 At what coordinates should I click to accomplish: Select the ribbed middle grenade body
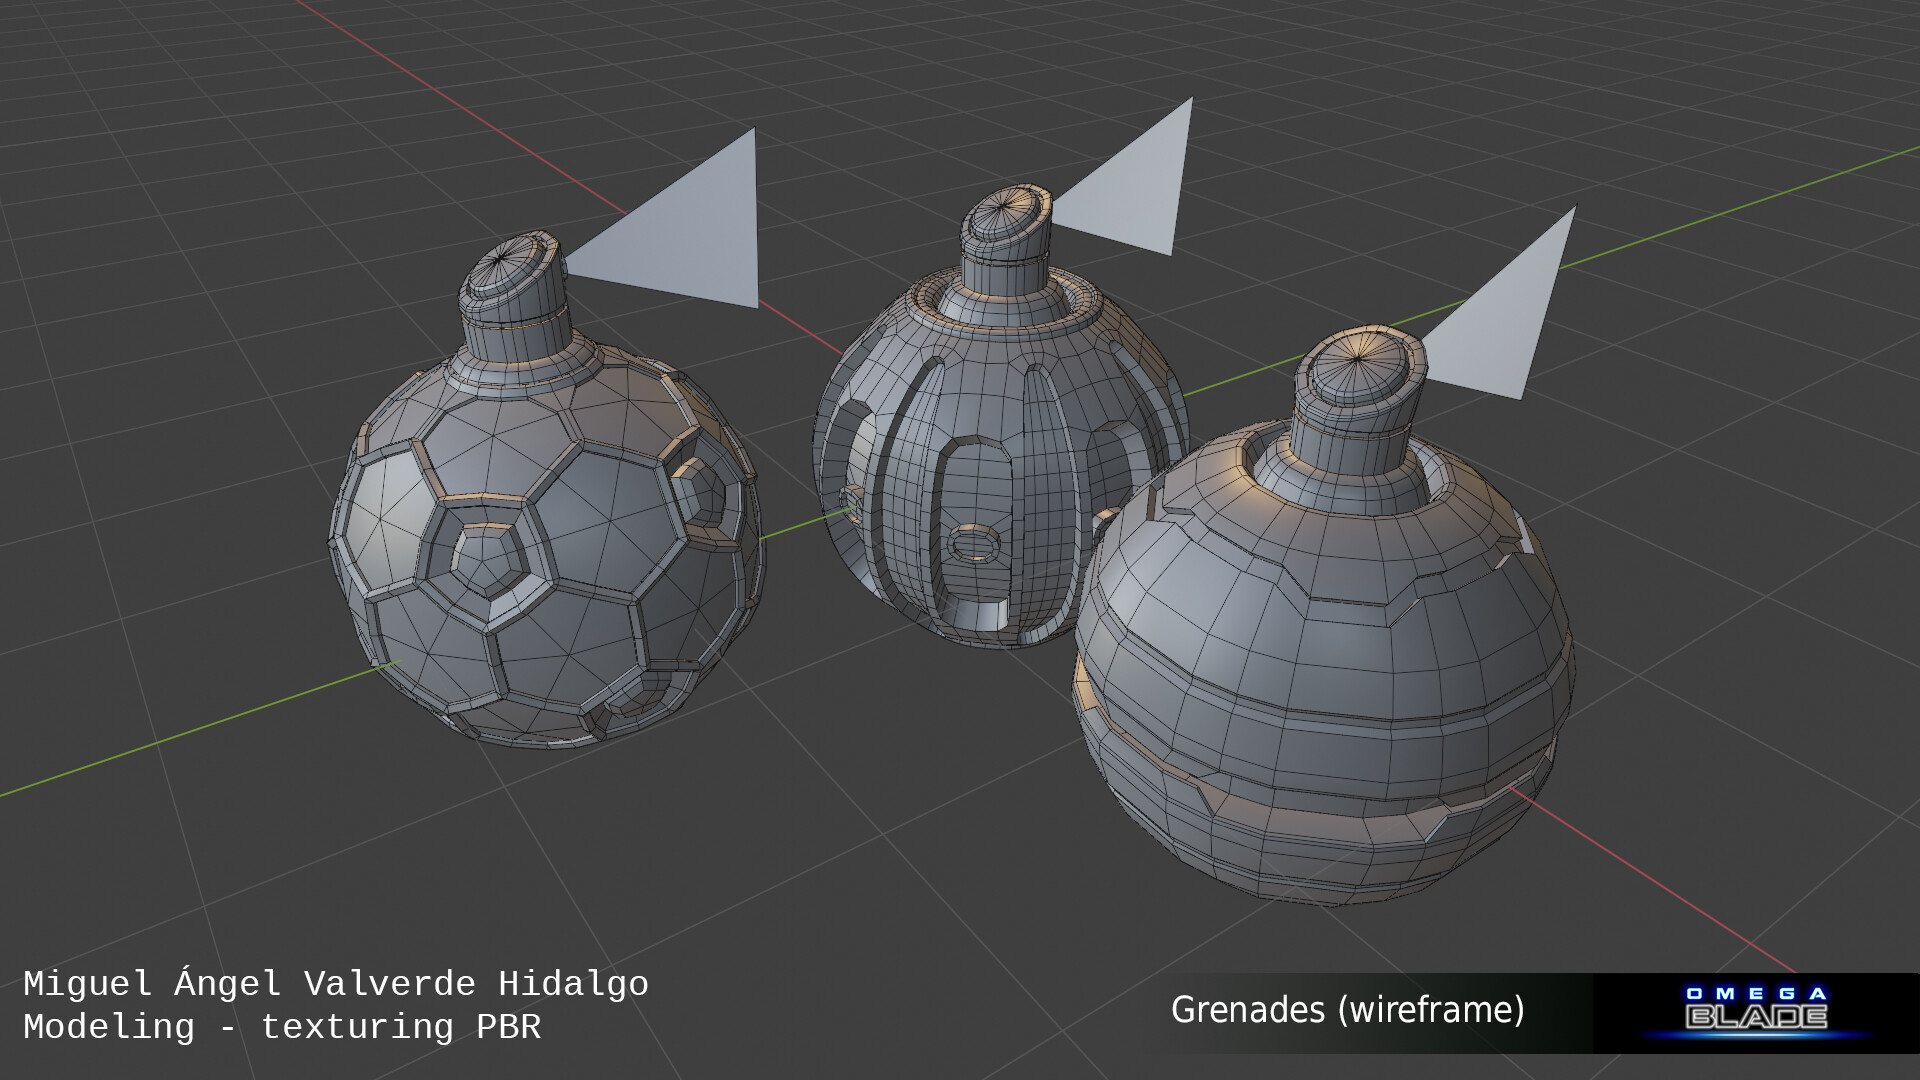[x=1000, y=440]
